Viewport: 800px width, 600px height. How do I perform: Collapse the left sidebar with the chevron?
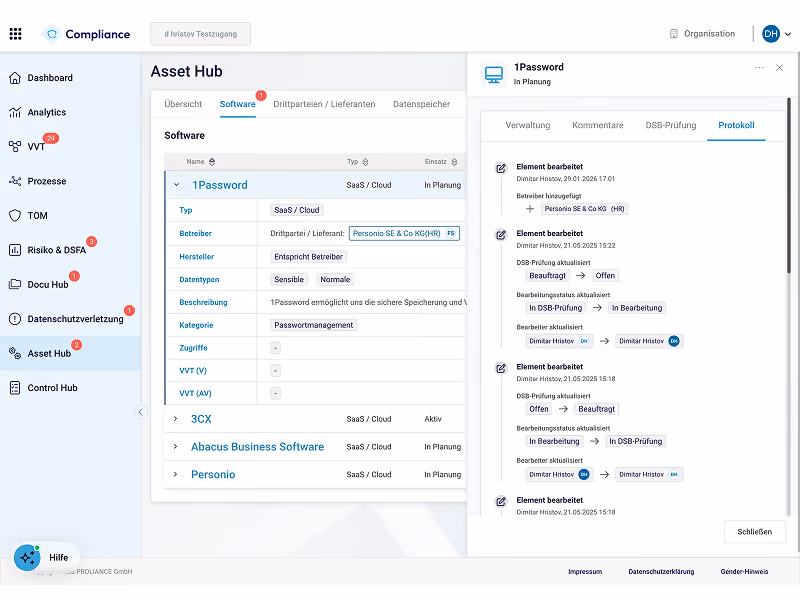click(x=141, y=412)
